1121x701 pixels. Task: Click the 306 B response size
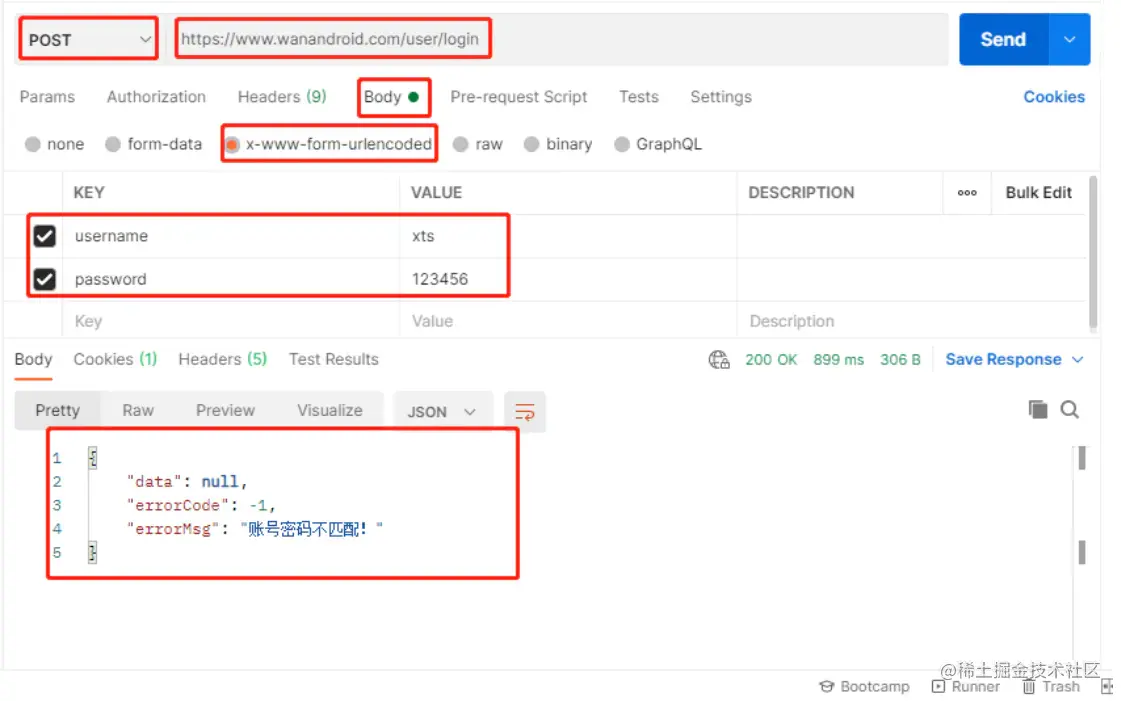[900, 359]
